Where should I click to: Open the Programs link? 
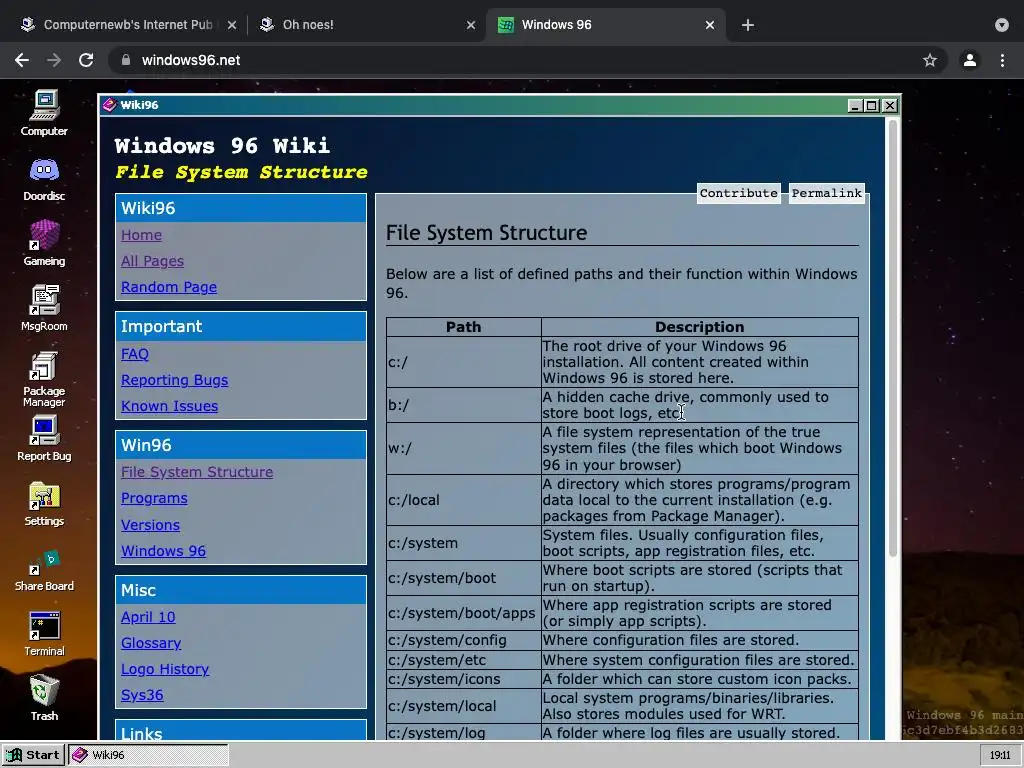click(x=154, y=498)
